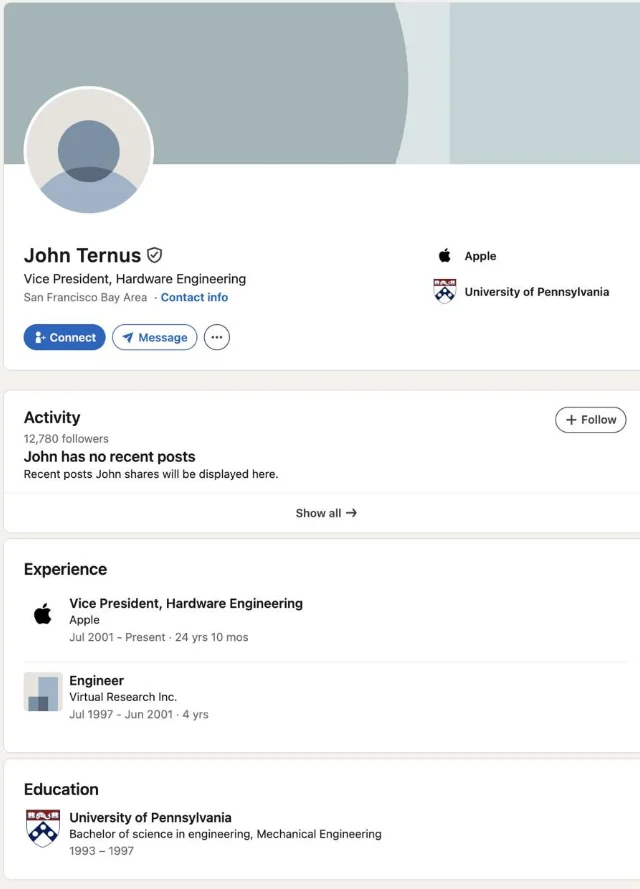640x889 pixels.
Task: Open University of Pennsylvania education entry
Action: 150,817
